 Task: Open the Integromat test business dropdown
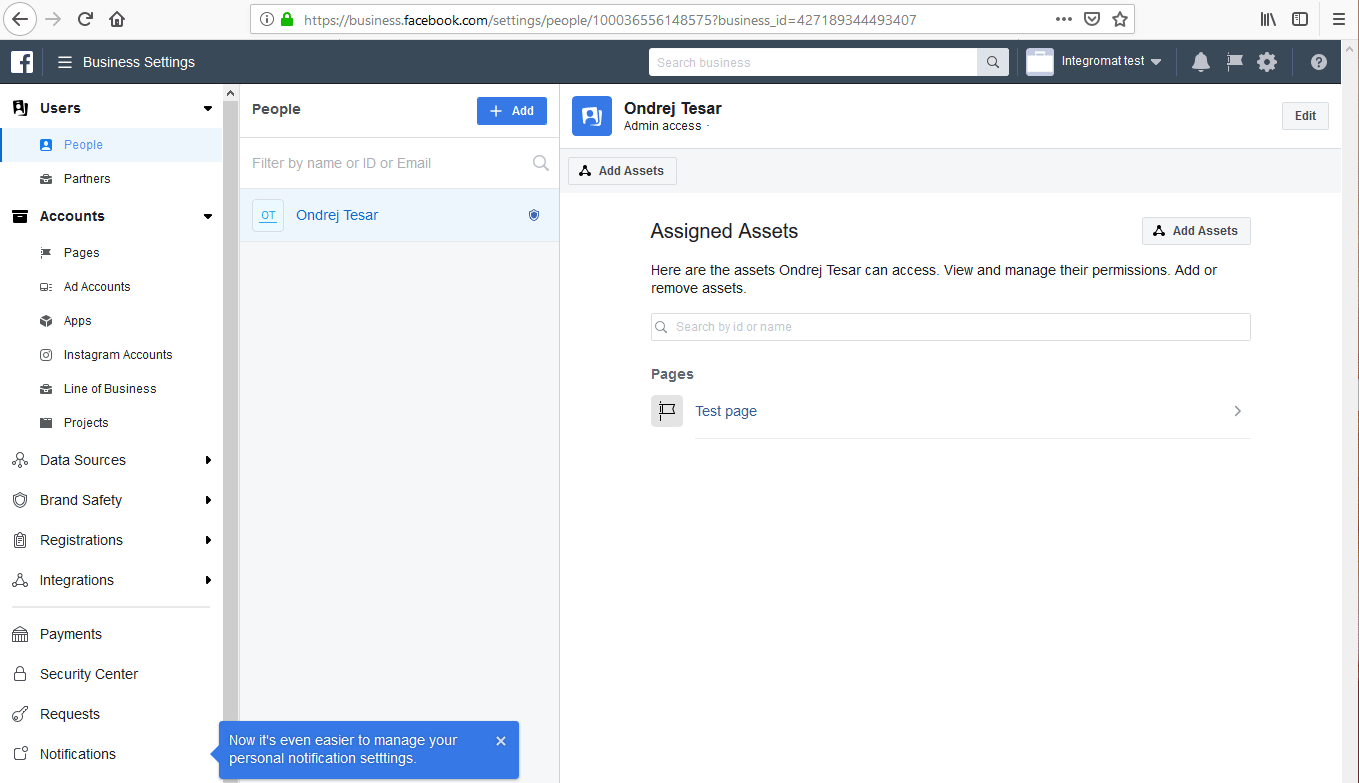(1111, 62)
